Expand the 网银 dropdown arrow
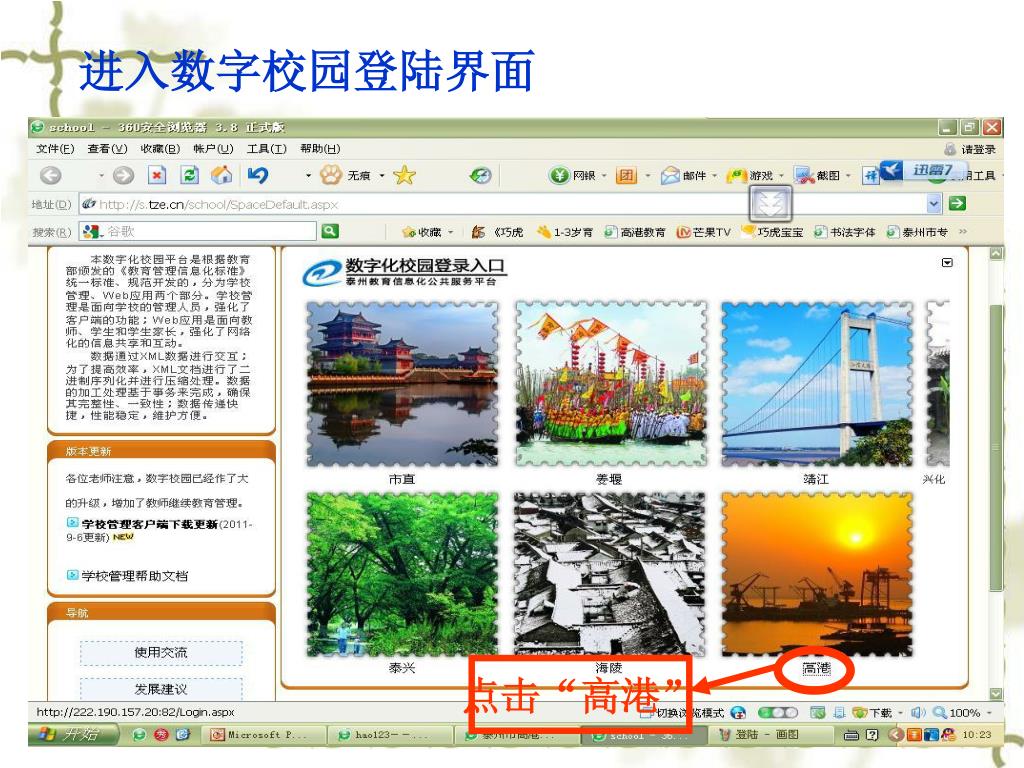The height and width of the screenshot is (768, 1024). 604,175
